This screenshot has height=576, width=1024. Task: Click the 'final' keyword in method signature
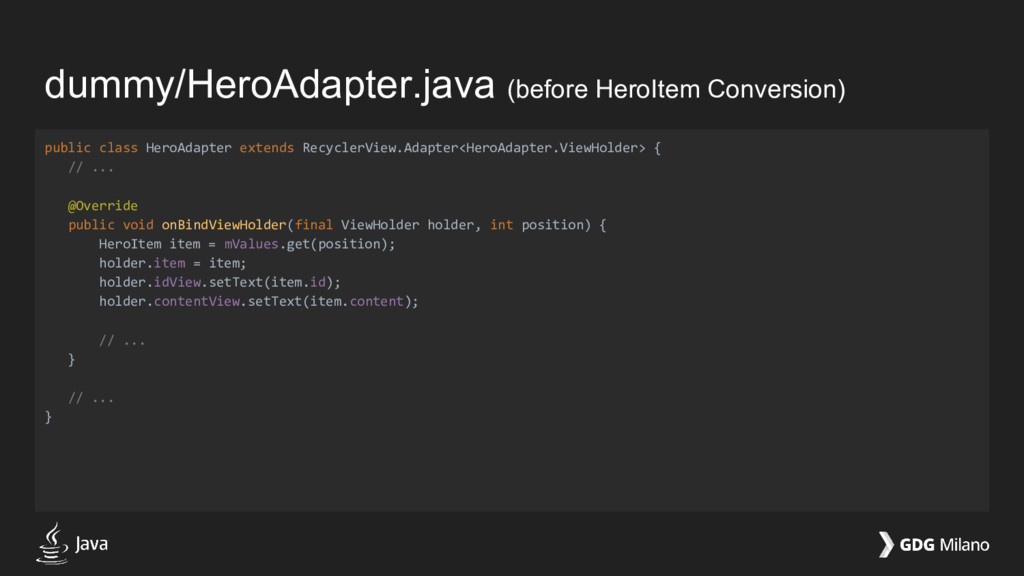[313, 225]
